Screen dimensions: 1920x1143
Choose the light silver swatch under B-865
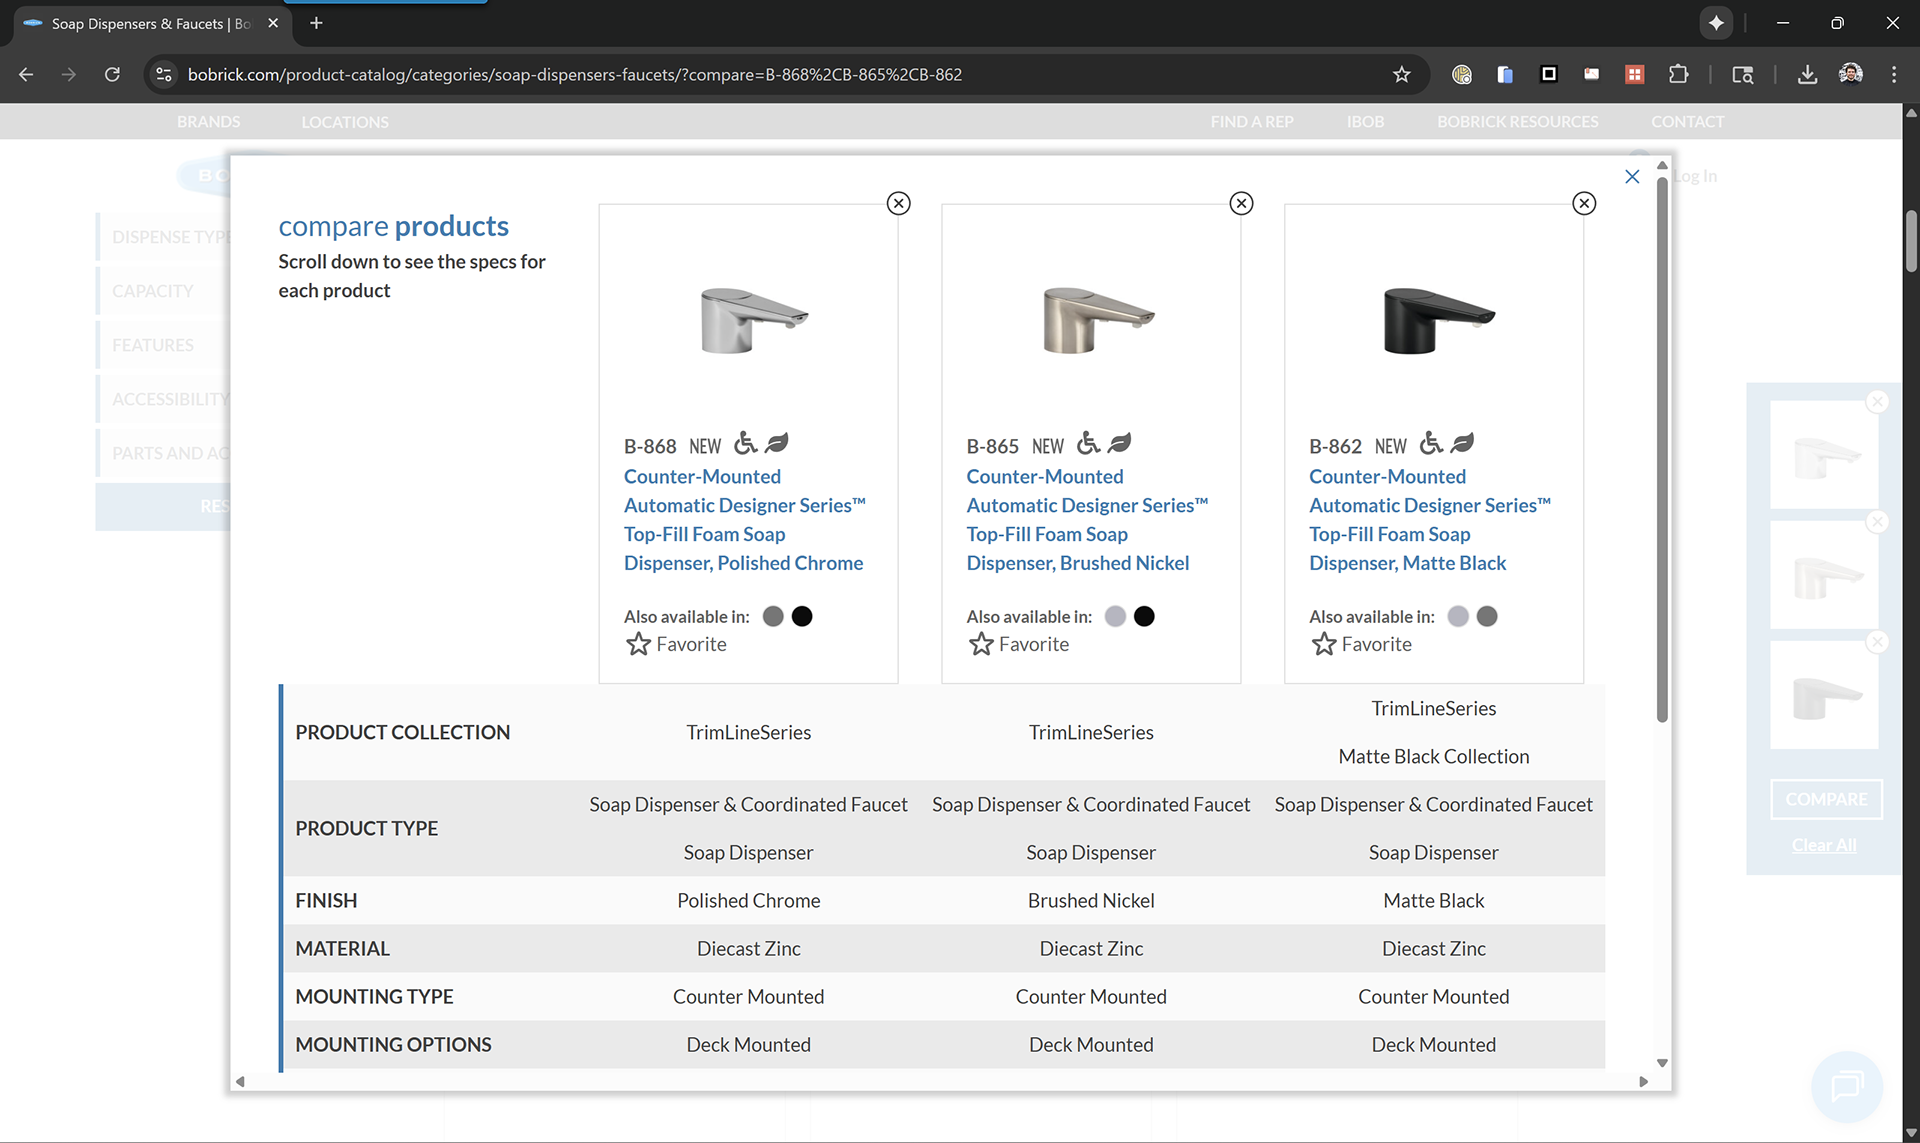click(x=1115, y=617)
